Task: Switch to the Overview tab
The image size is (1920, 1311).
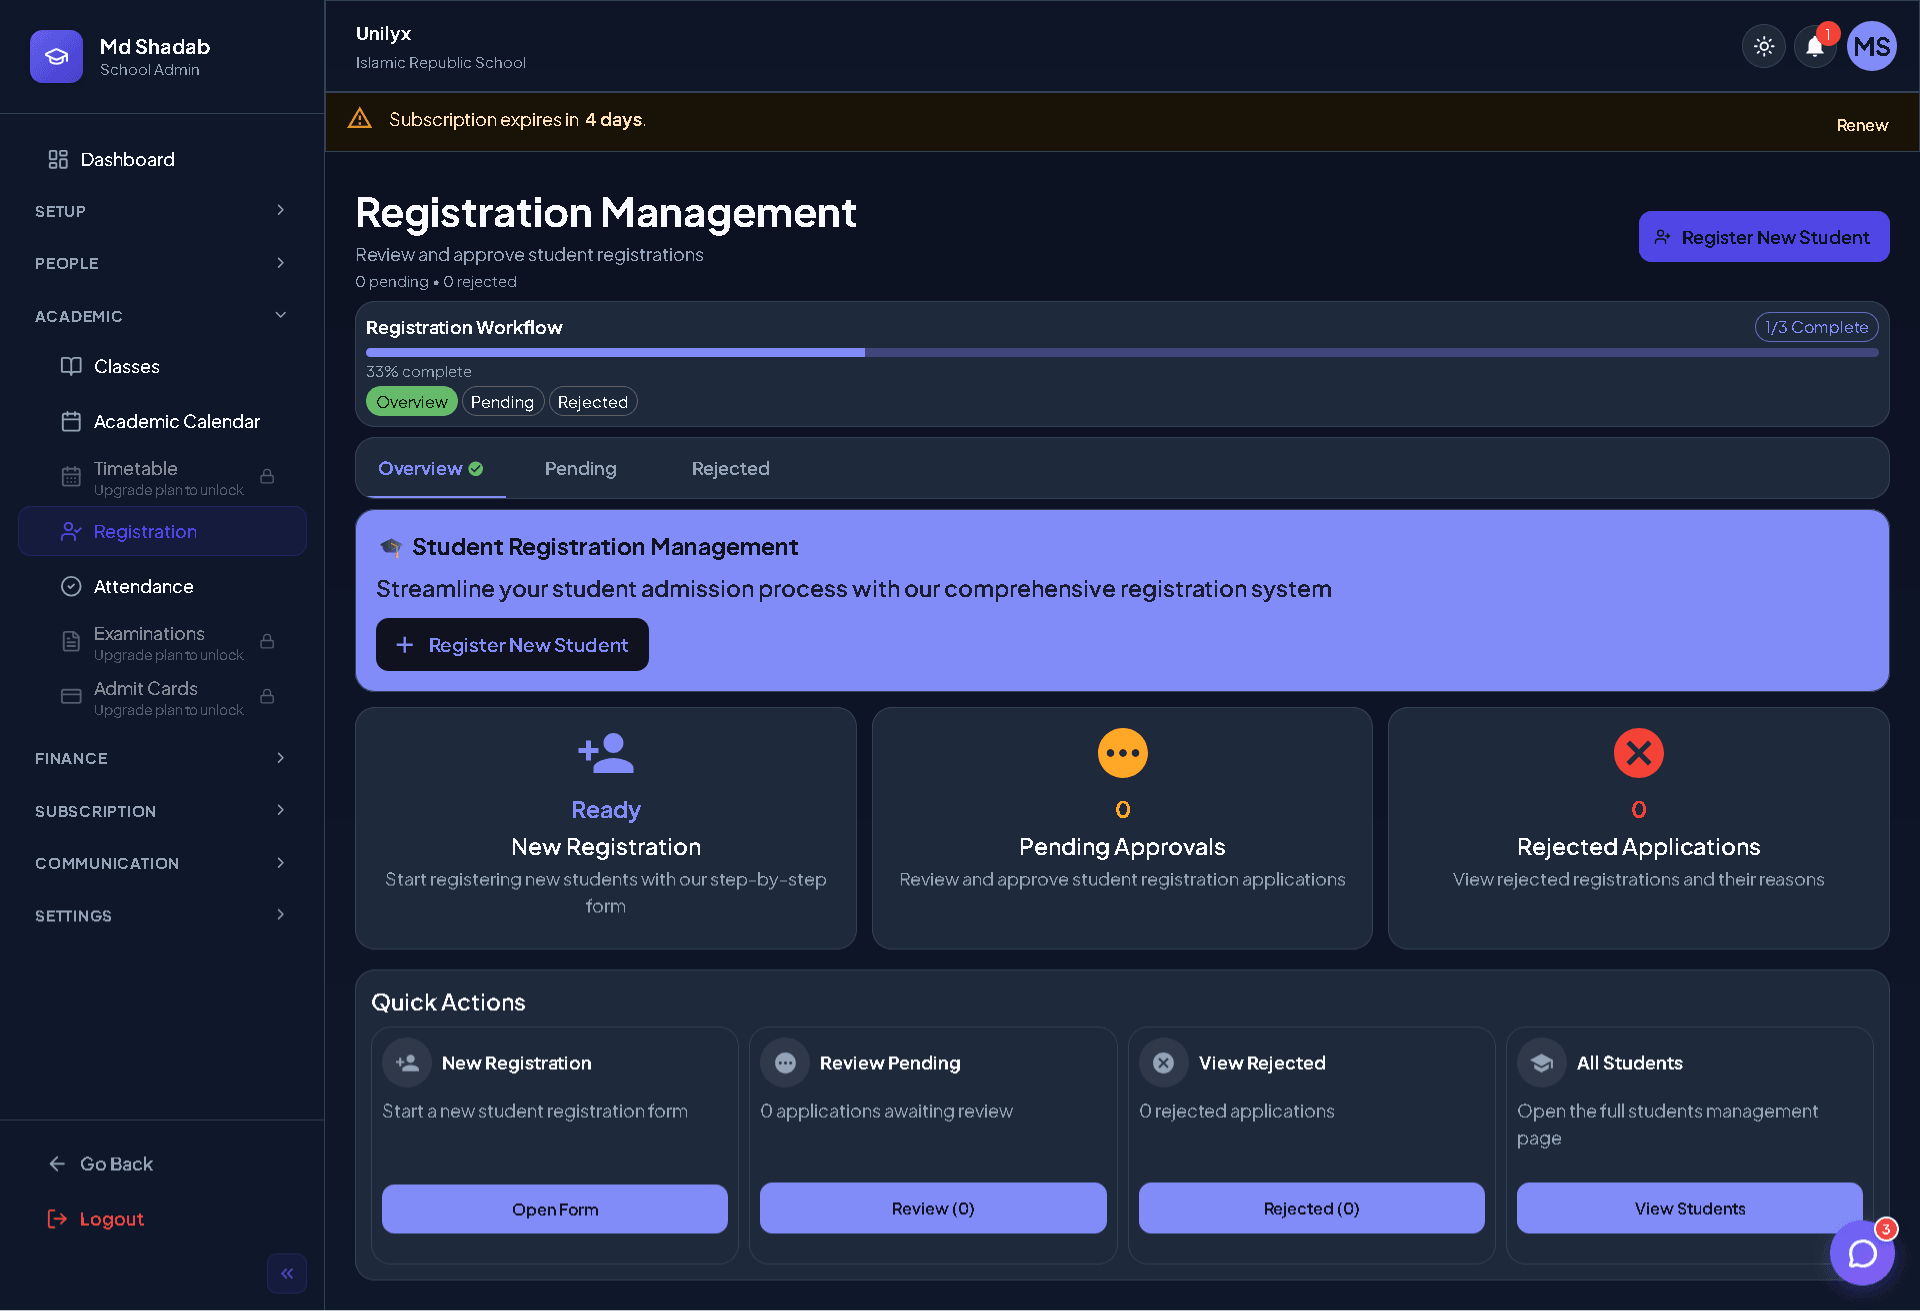Action: point(431,469)
